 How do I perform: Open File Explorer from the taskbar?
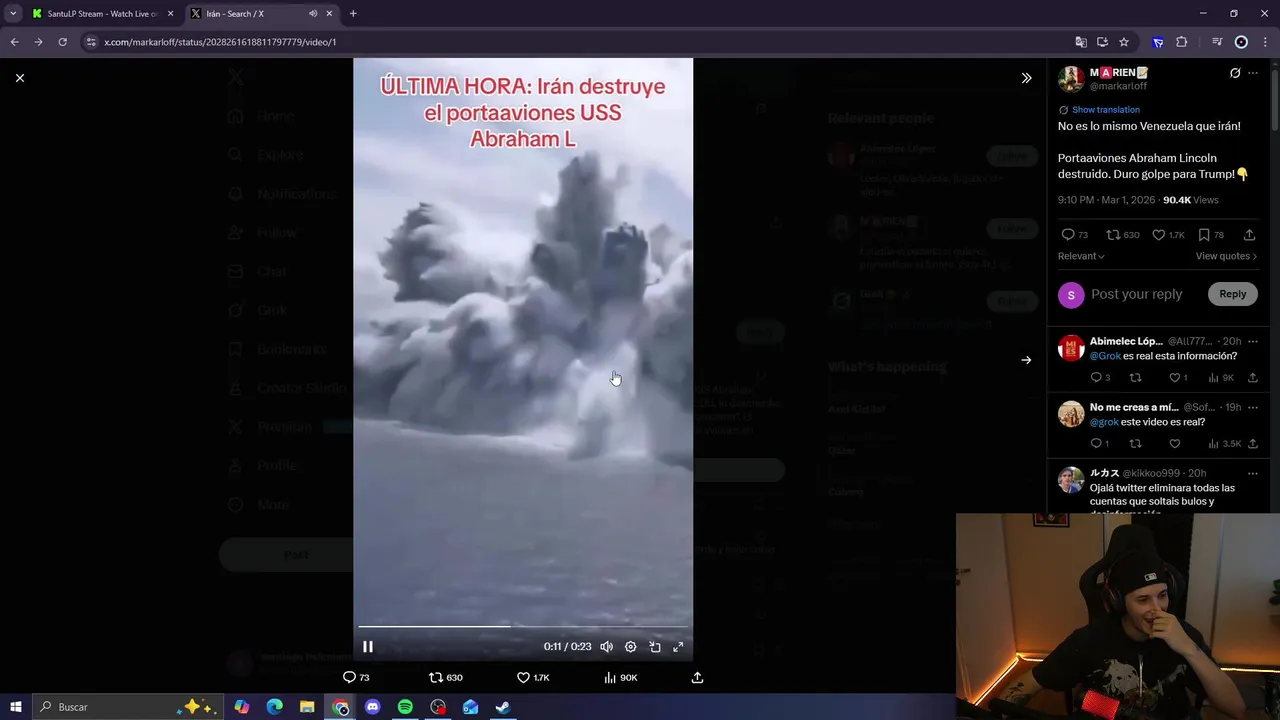(307, 707)
